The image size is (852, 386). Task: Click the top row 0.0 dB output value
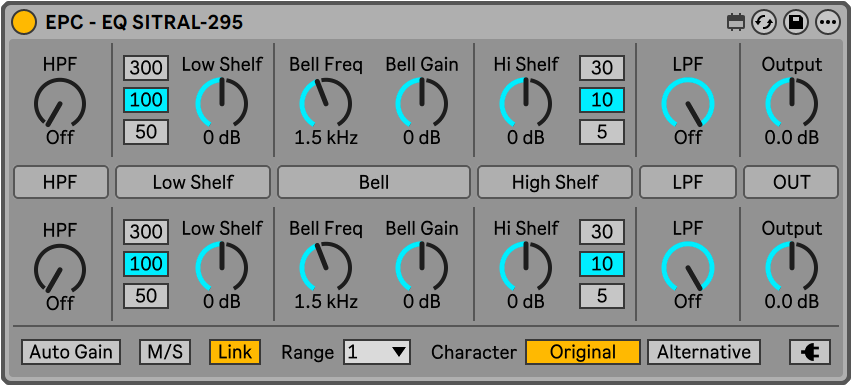click(792, 138)
